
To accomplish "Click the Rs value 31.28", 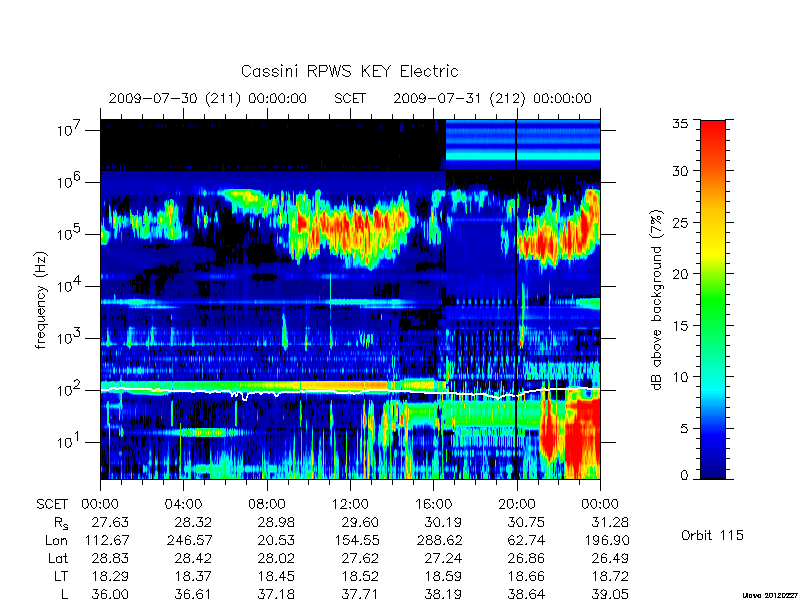I will (x=610, y=522).
